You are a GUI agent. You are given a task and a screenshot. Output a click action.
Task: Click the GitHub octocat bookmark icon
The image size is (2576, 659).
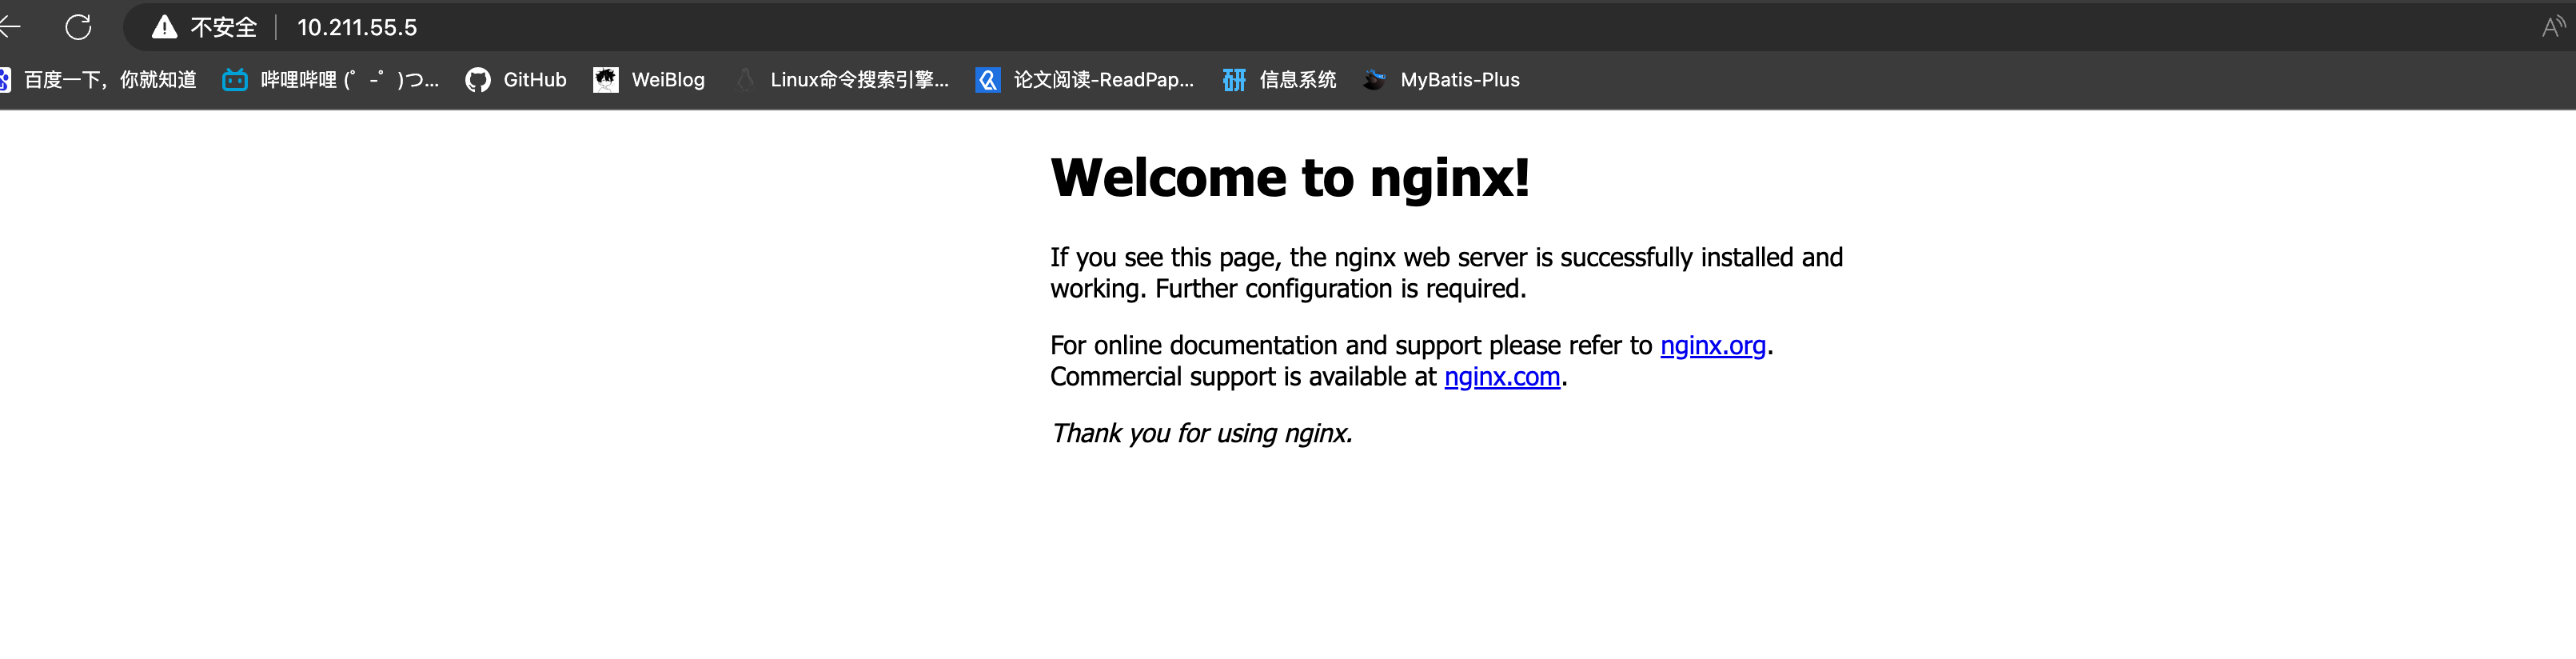tap(478, 80)
